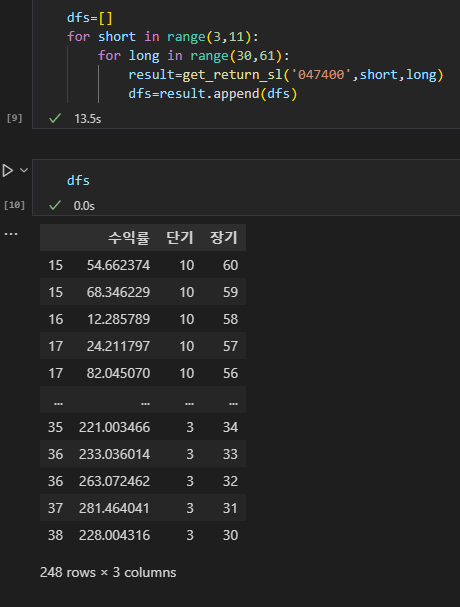Click row index 37 in the table
Screen dimensions: 460x607
[x=55, y=508]
